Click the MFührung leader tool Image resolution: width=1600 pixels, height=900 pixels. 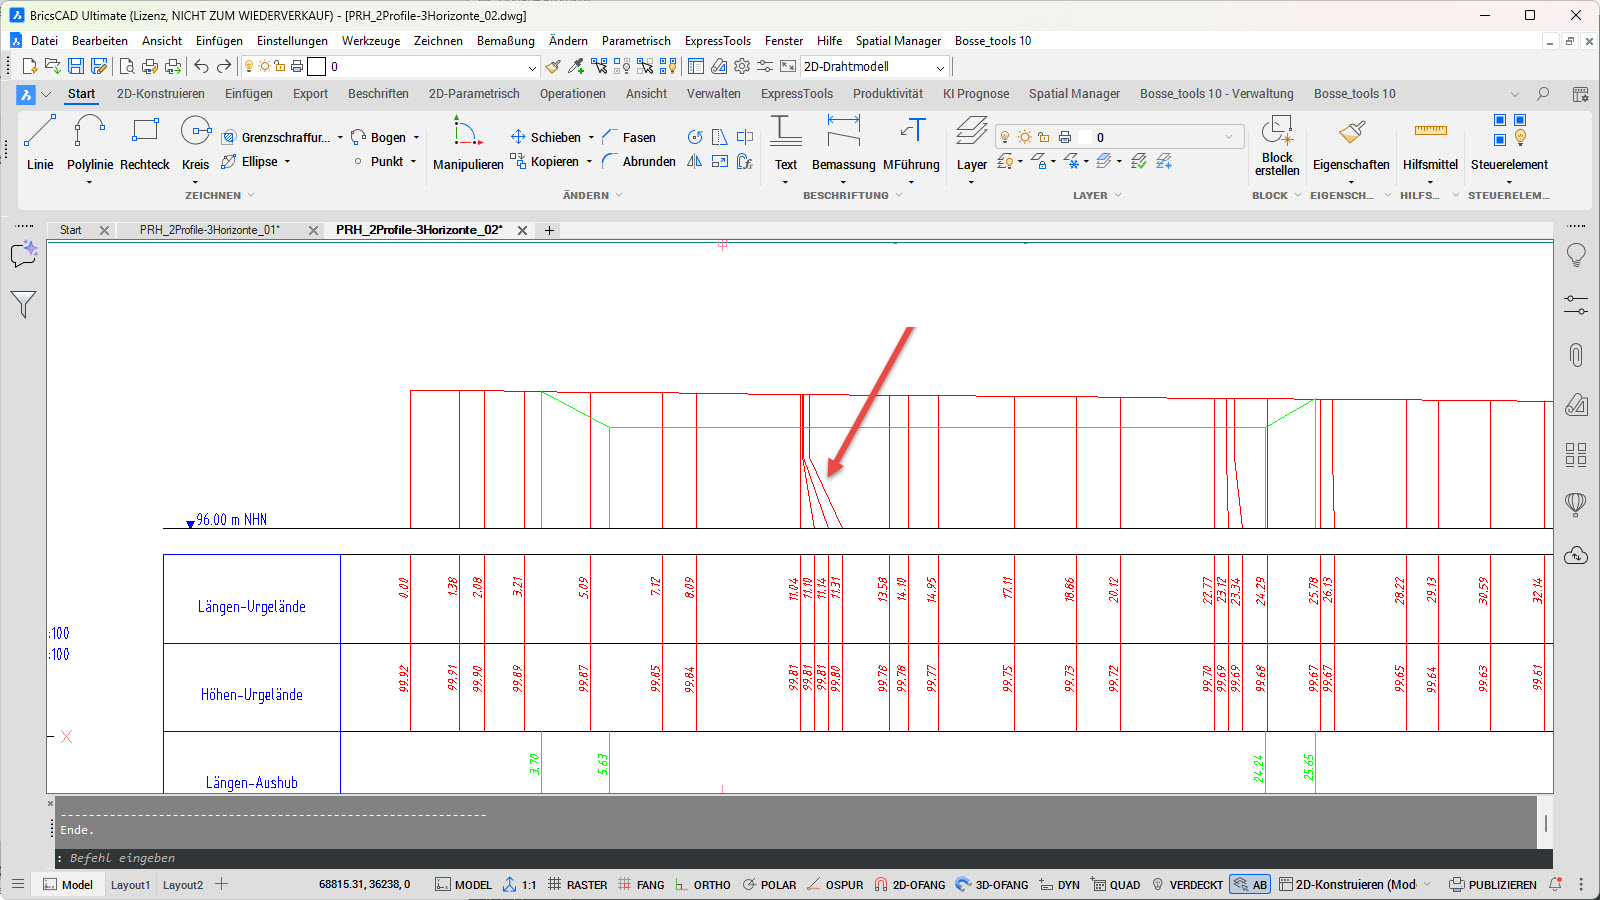pyautogui.click(x=911, y=143)
